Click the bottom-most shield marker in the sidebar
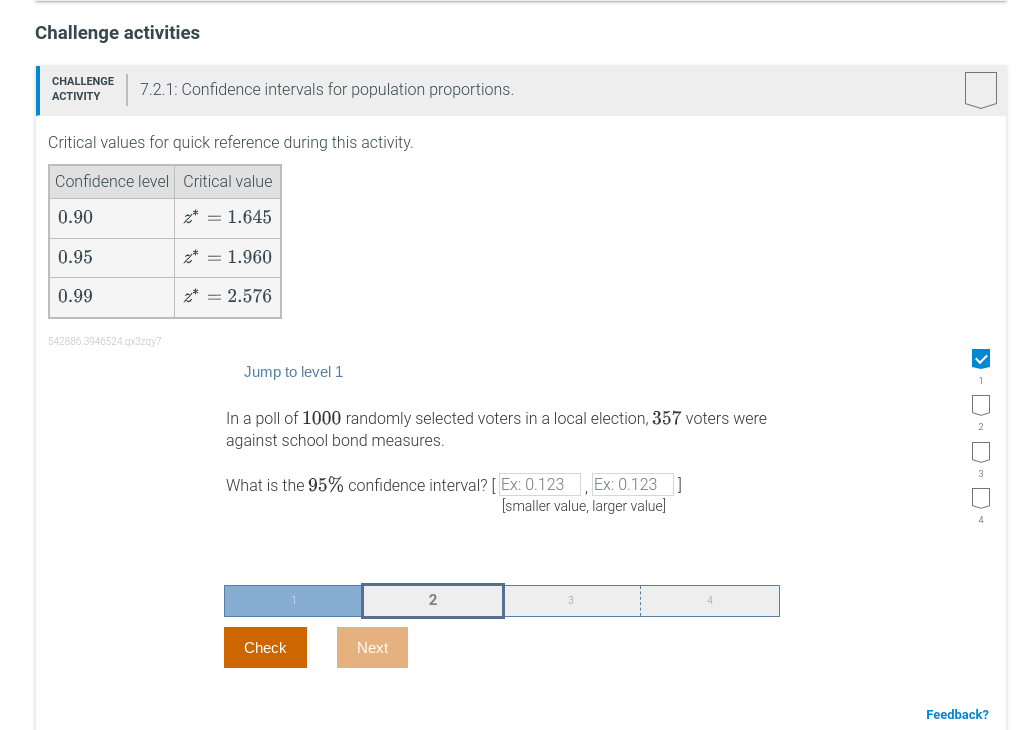This screenshot has height=730, width=1019. 980,497
